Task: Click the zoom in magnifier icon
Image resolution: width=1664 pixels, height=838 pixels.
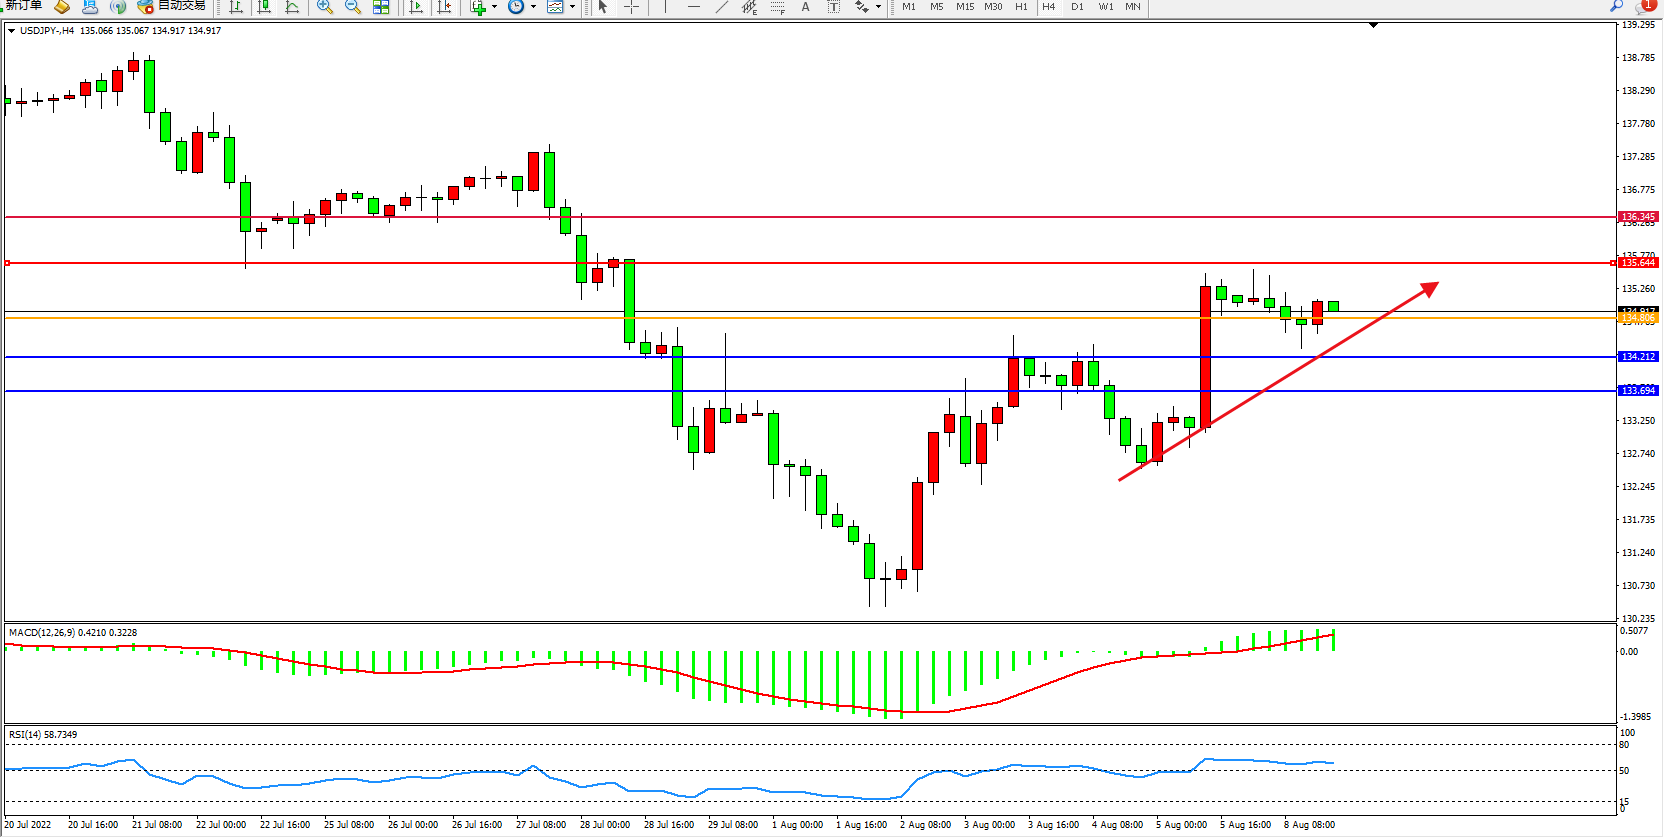Action: (x=325, y=7)
